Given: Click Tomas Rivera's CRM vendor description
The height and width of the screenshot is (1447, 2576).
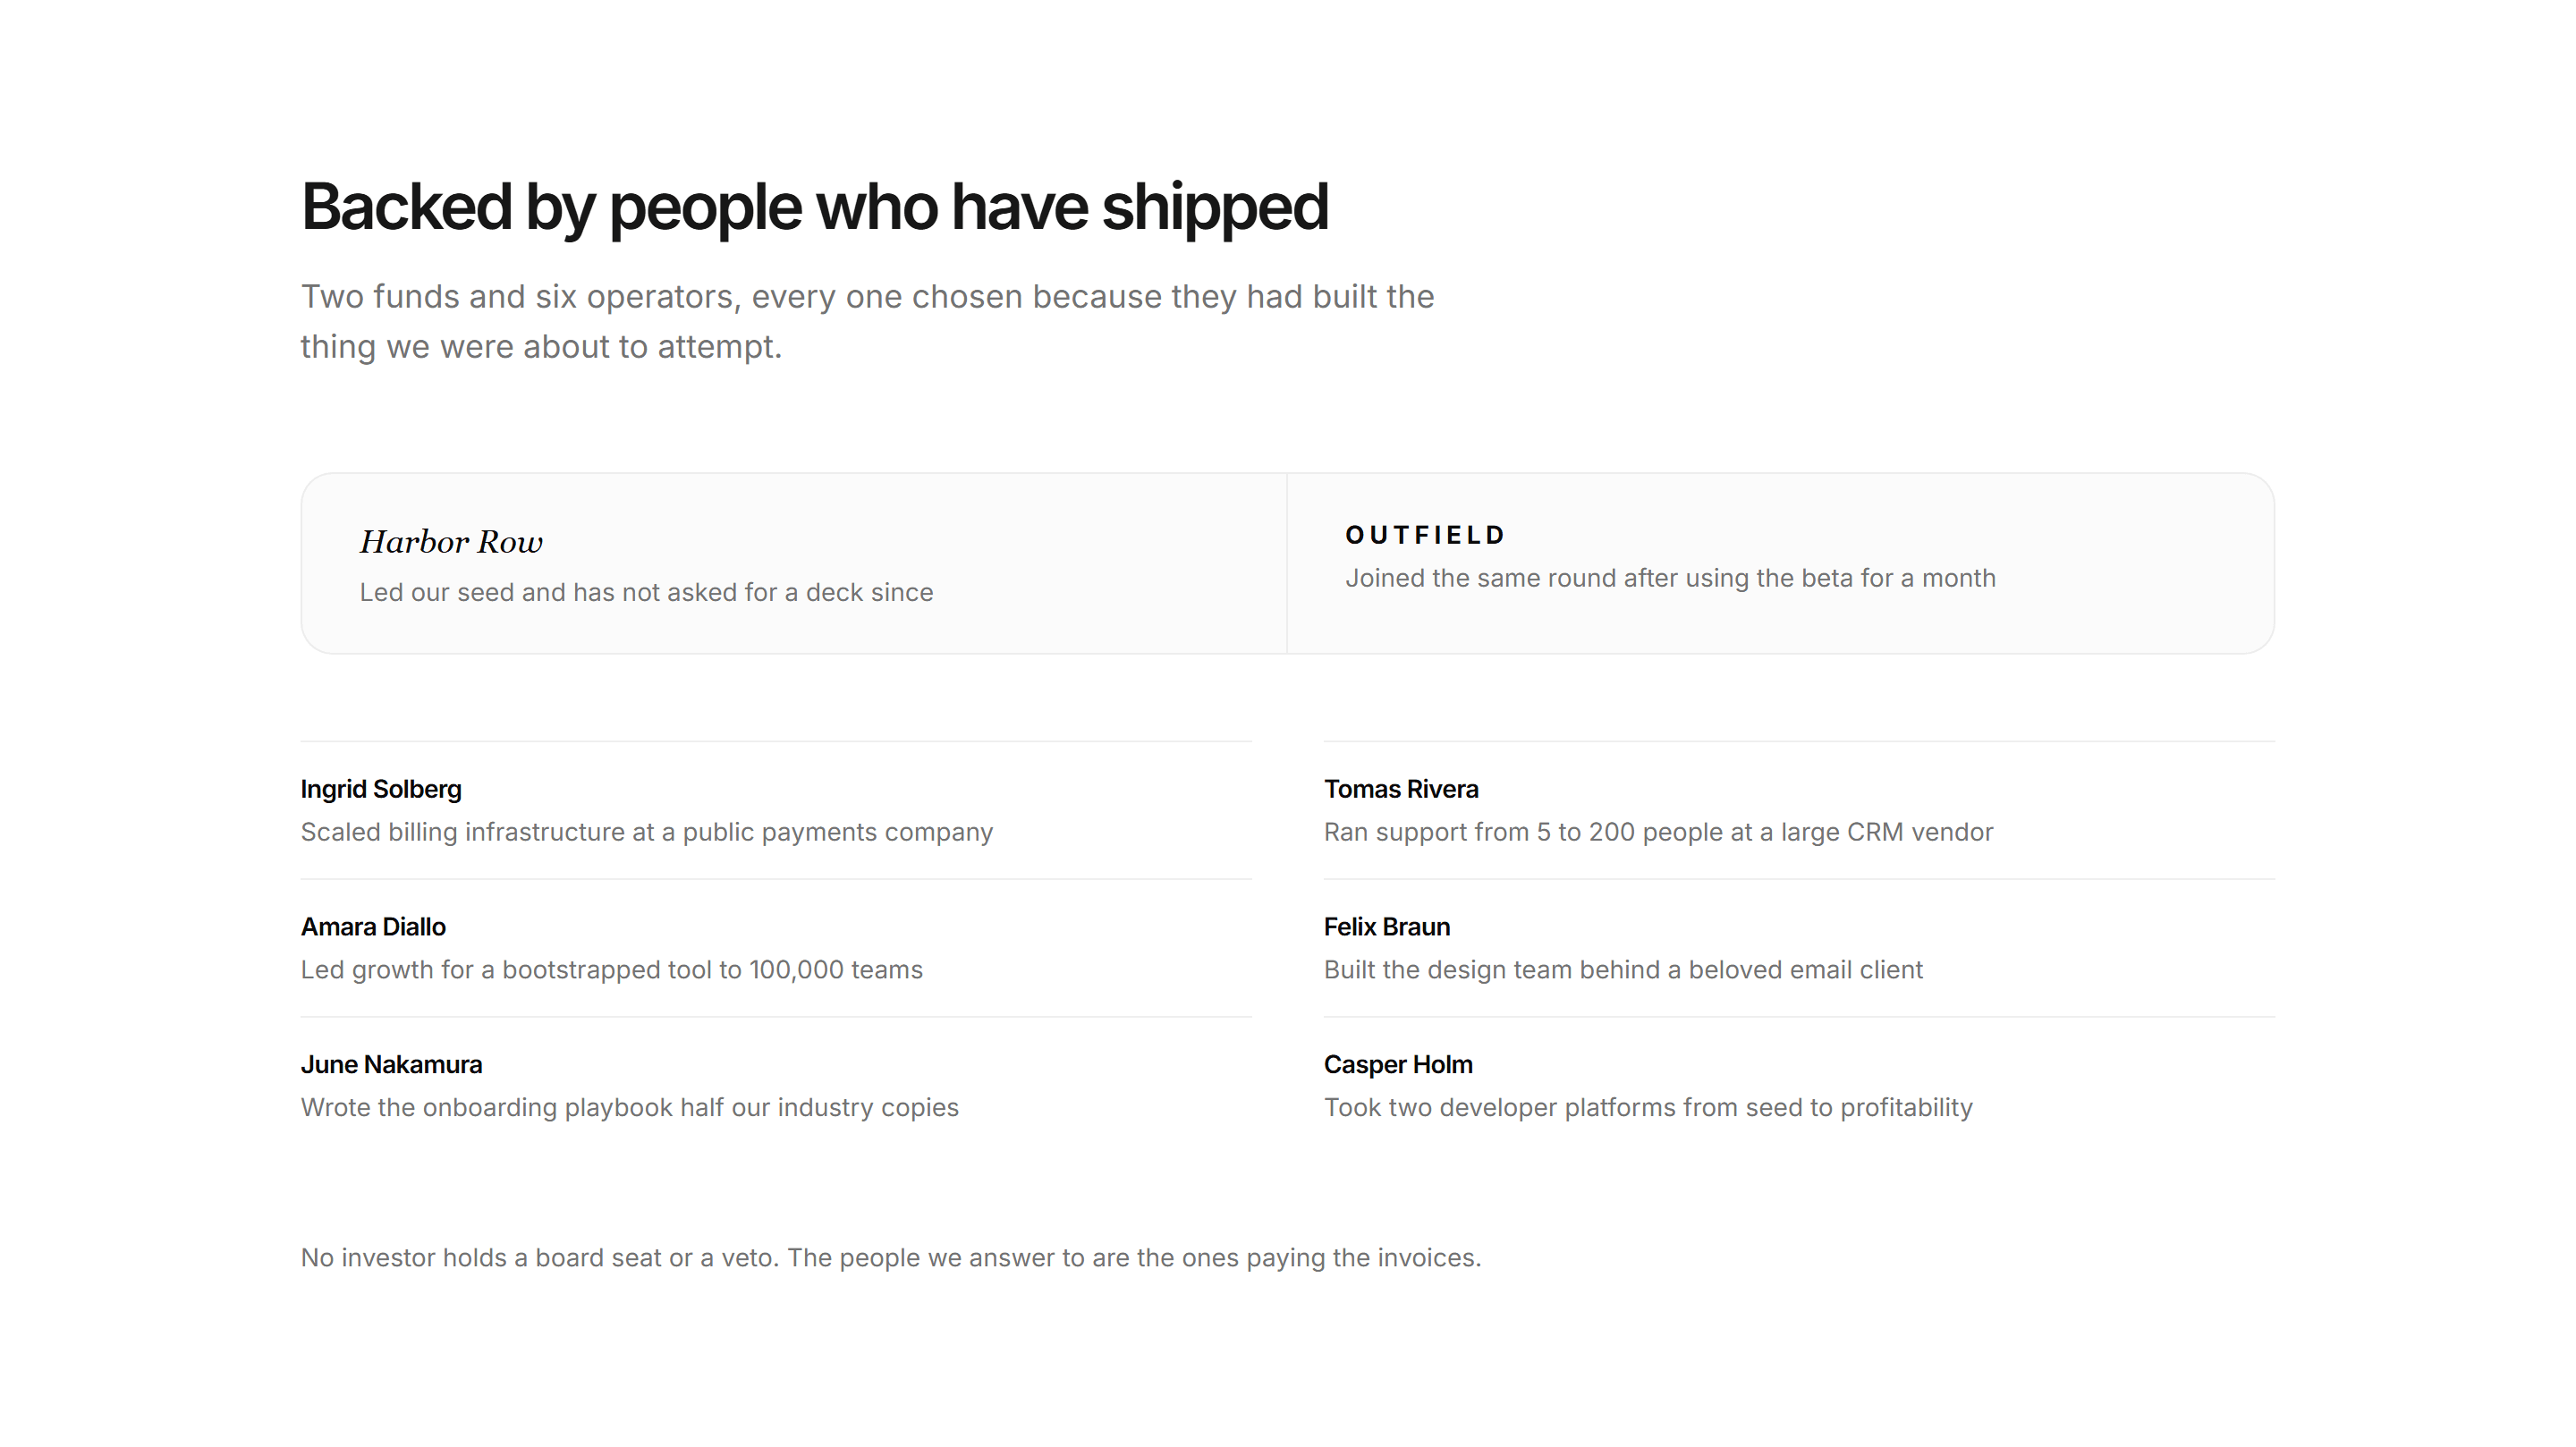Looking at the screenshot, I should pos(1658,832).
